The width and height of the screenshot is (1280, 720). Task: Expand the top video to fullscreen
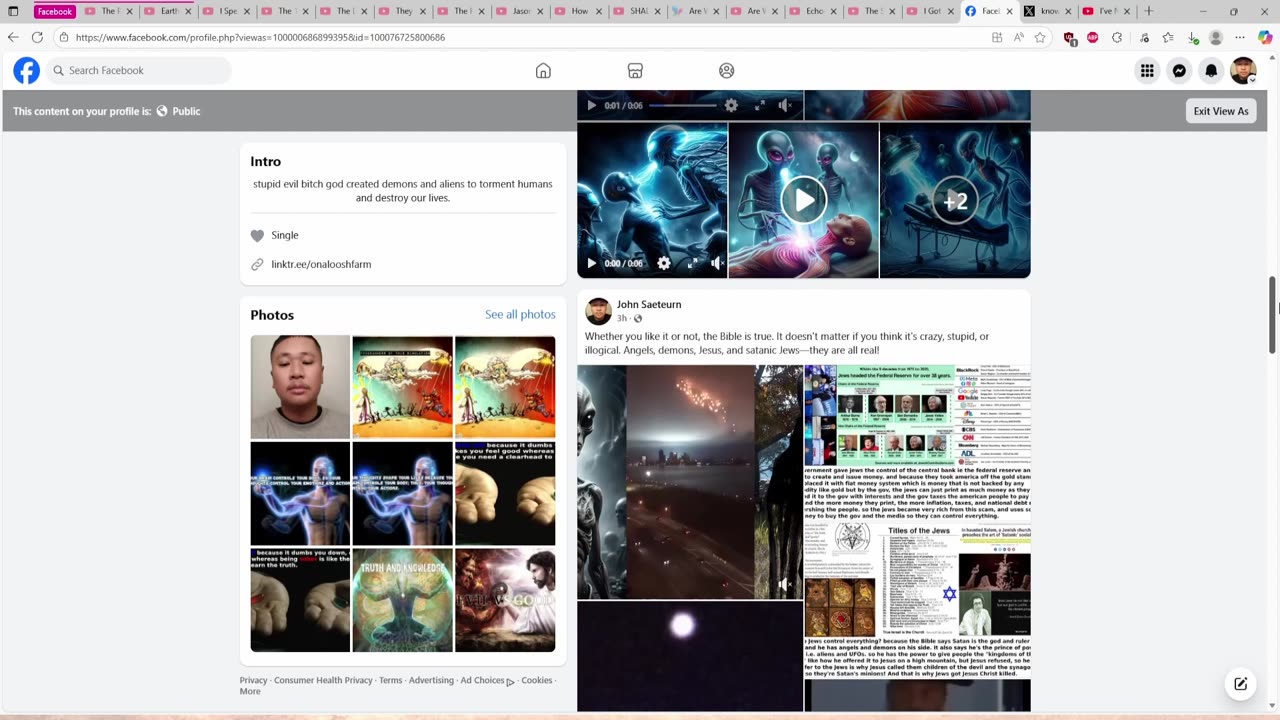(x=759, y=105)
